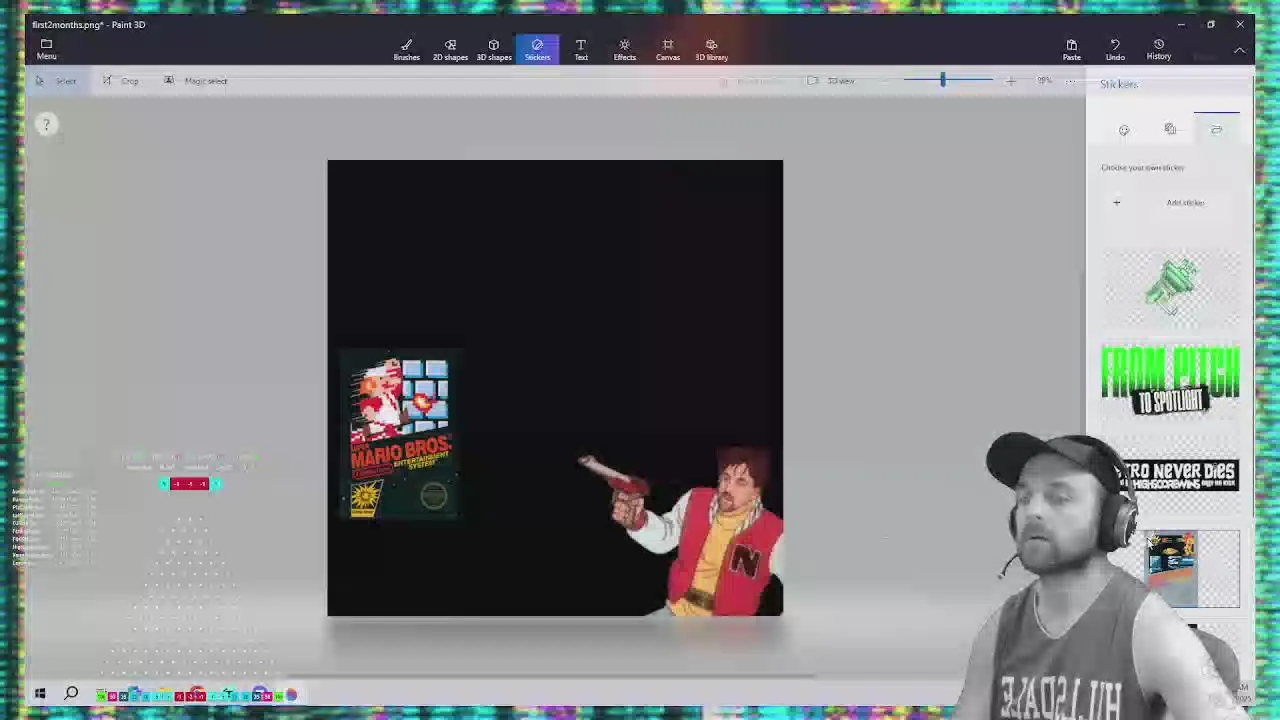Open Windows taskbar search

pyautogui.click(x=71, y=693)
